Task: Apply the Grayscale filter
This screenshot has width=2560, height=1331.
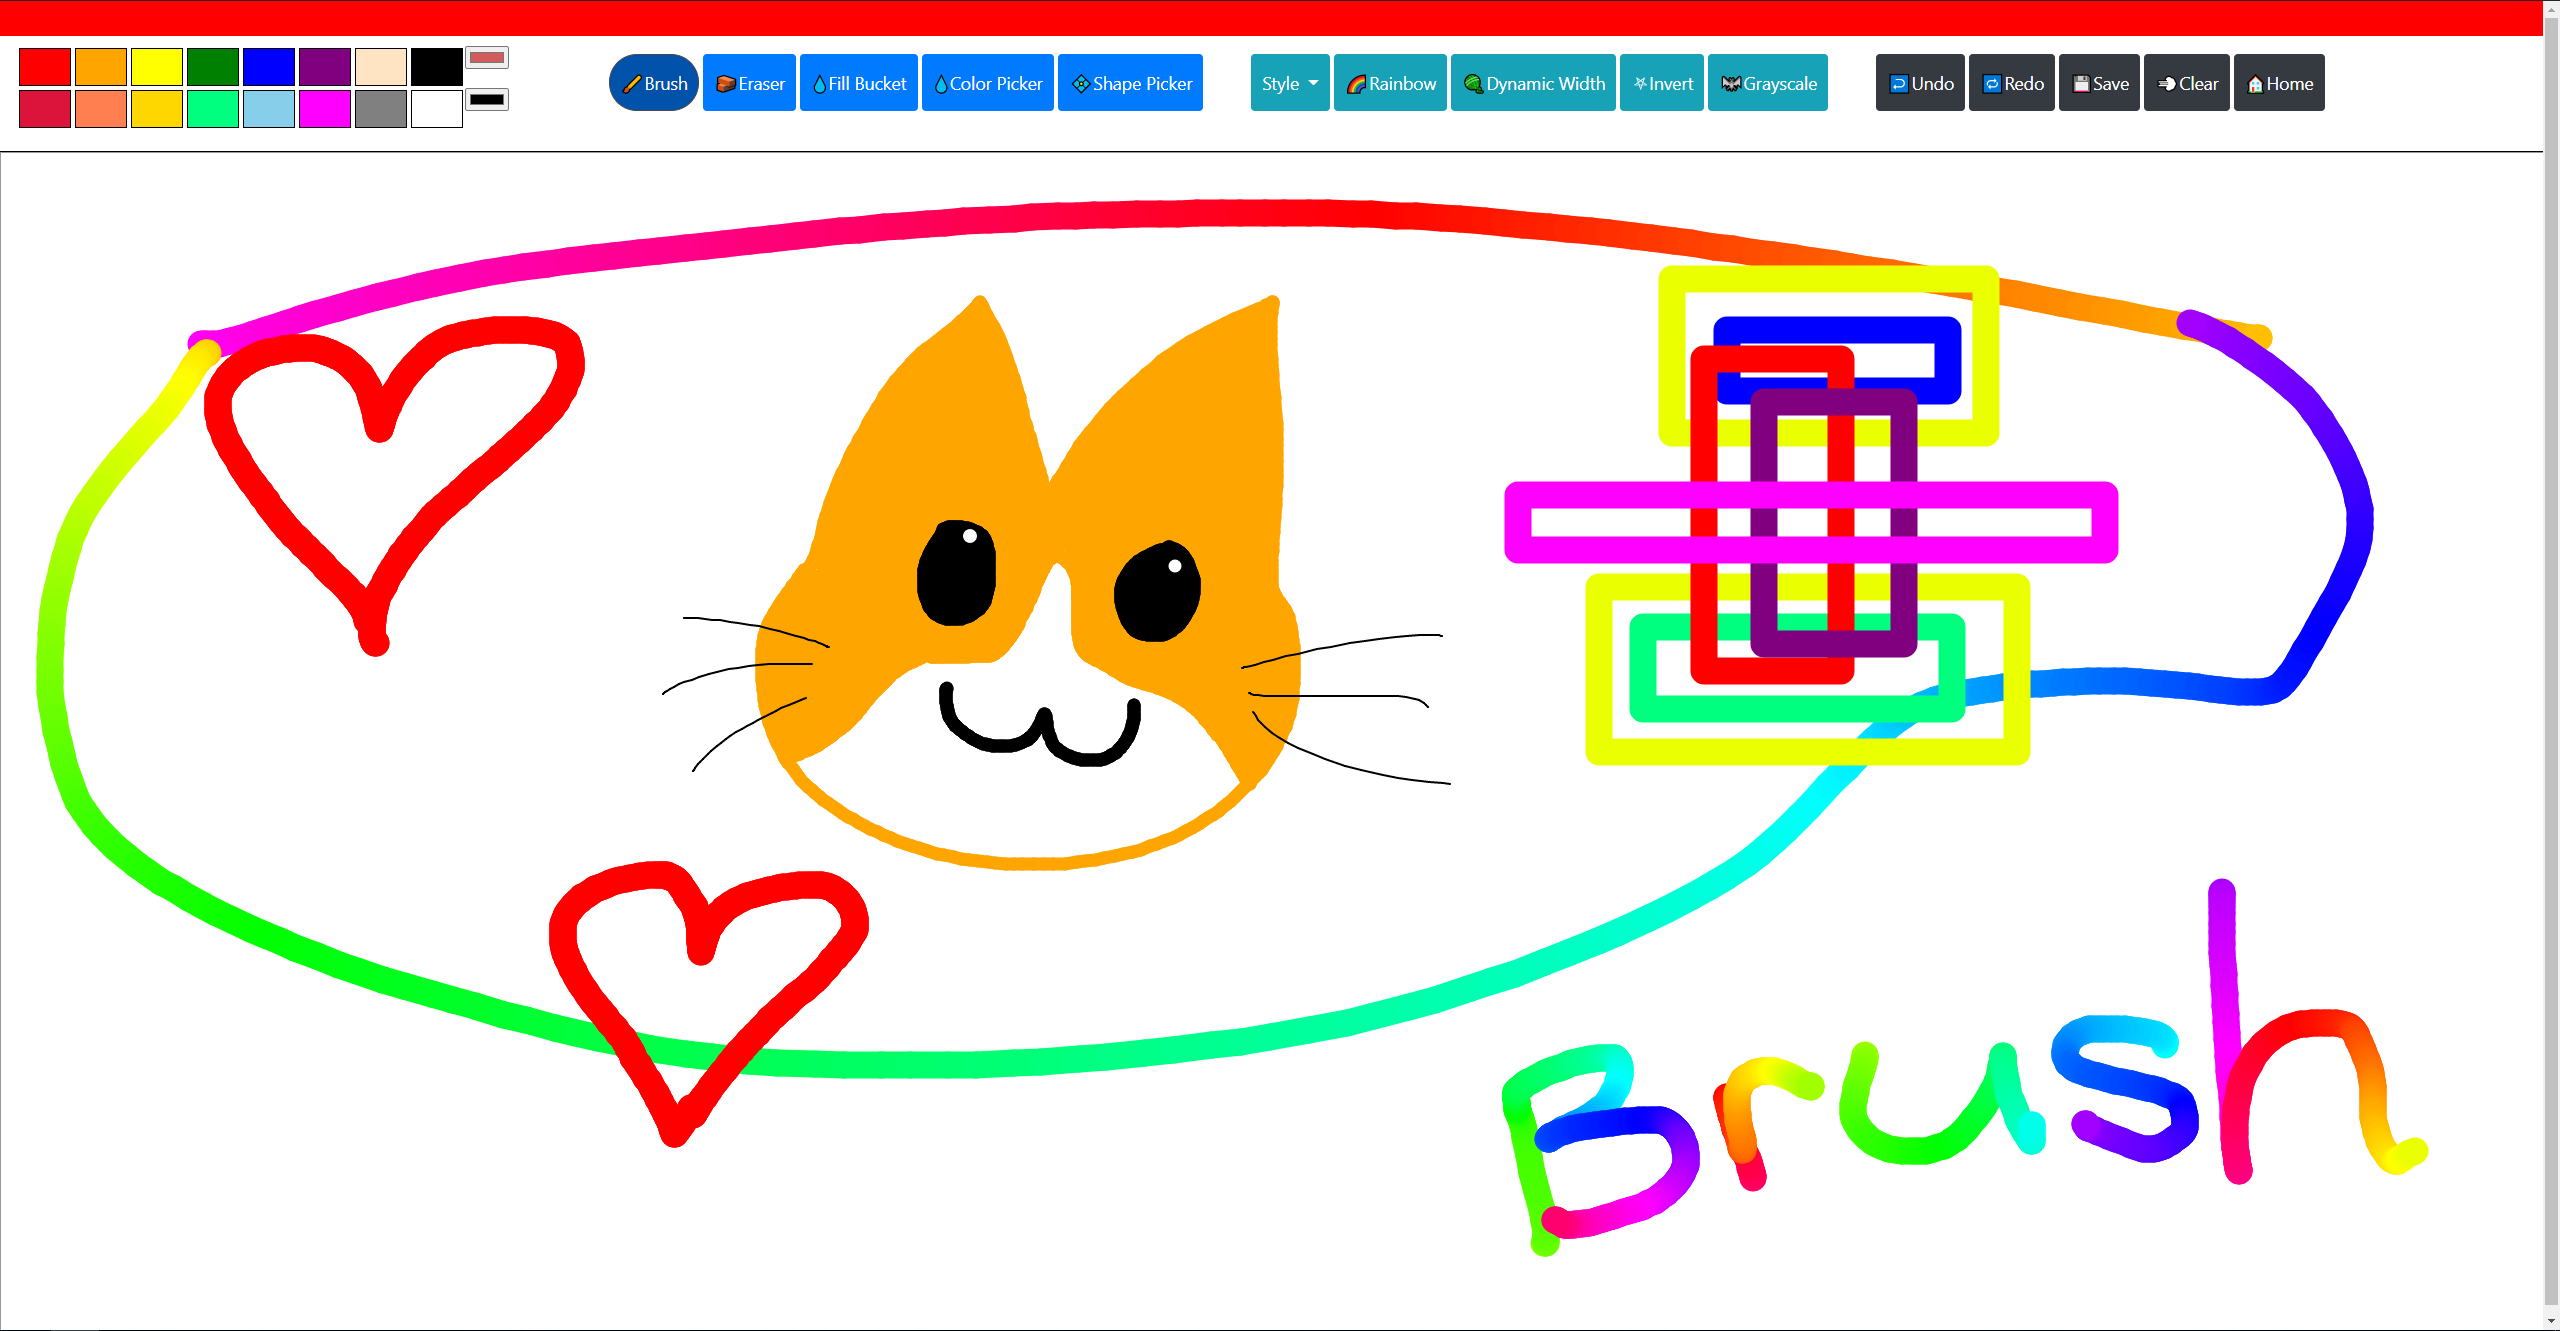Action: click(1768, 83)
